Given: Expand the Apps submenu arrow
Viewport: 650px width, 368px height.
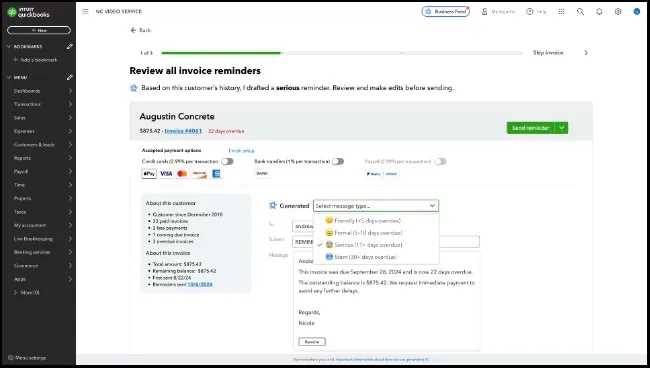Looking at the screenshot, I should coord(70,279).
